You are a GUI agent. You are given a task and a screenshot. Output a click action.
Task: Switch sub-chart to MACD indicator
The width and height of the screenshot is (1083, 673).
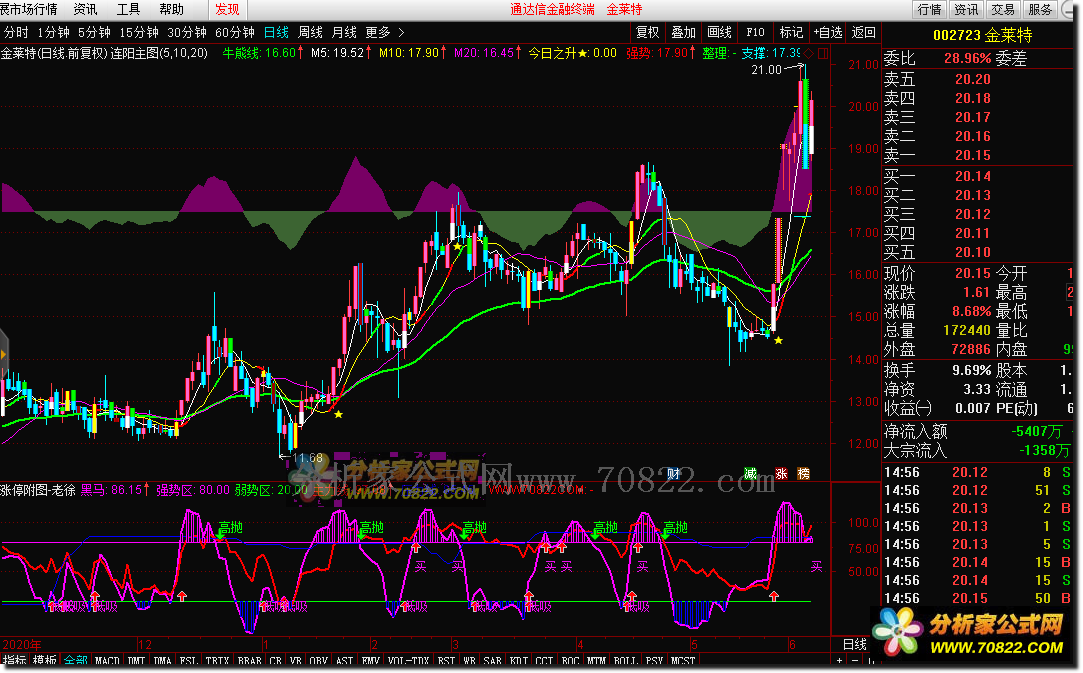coord(107,661)
